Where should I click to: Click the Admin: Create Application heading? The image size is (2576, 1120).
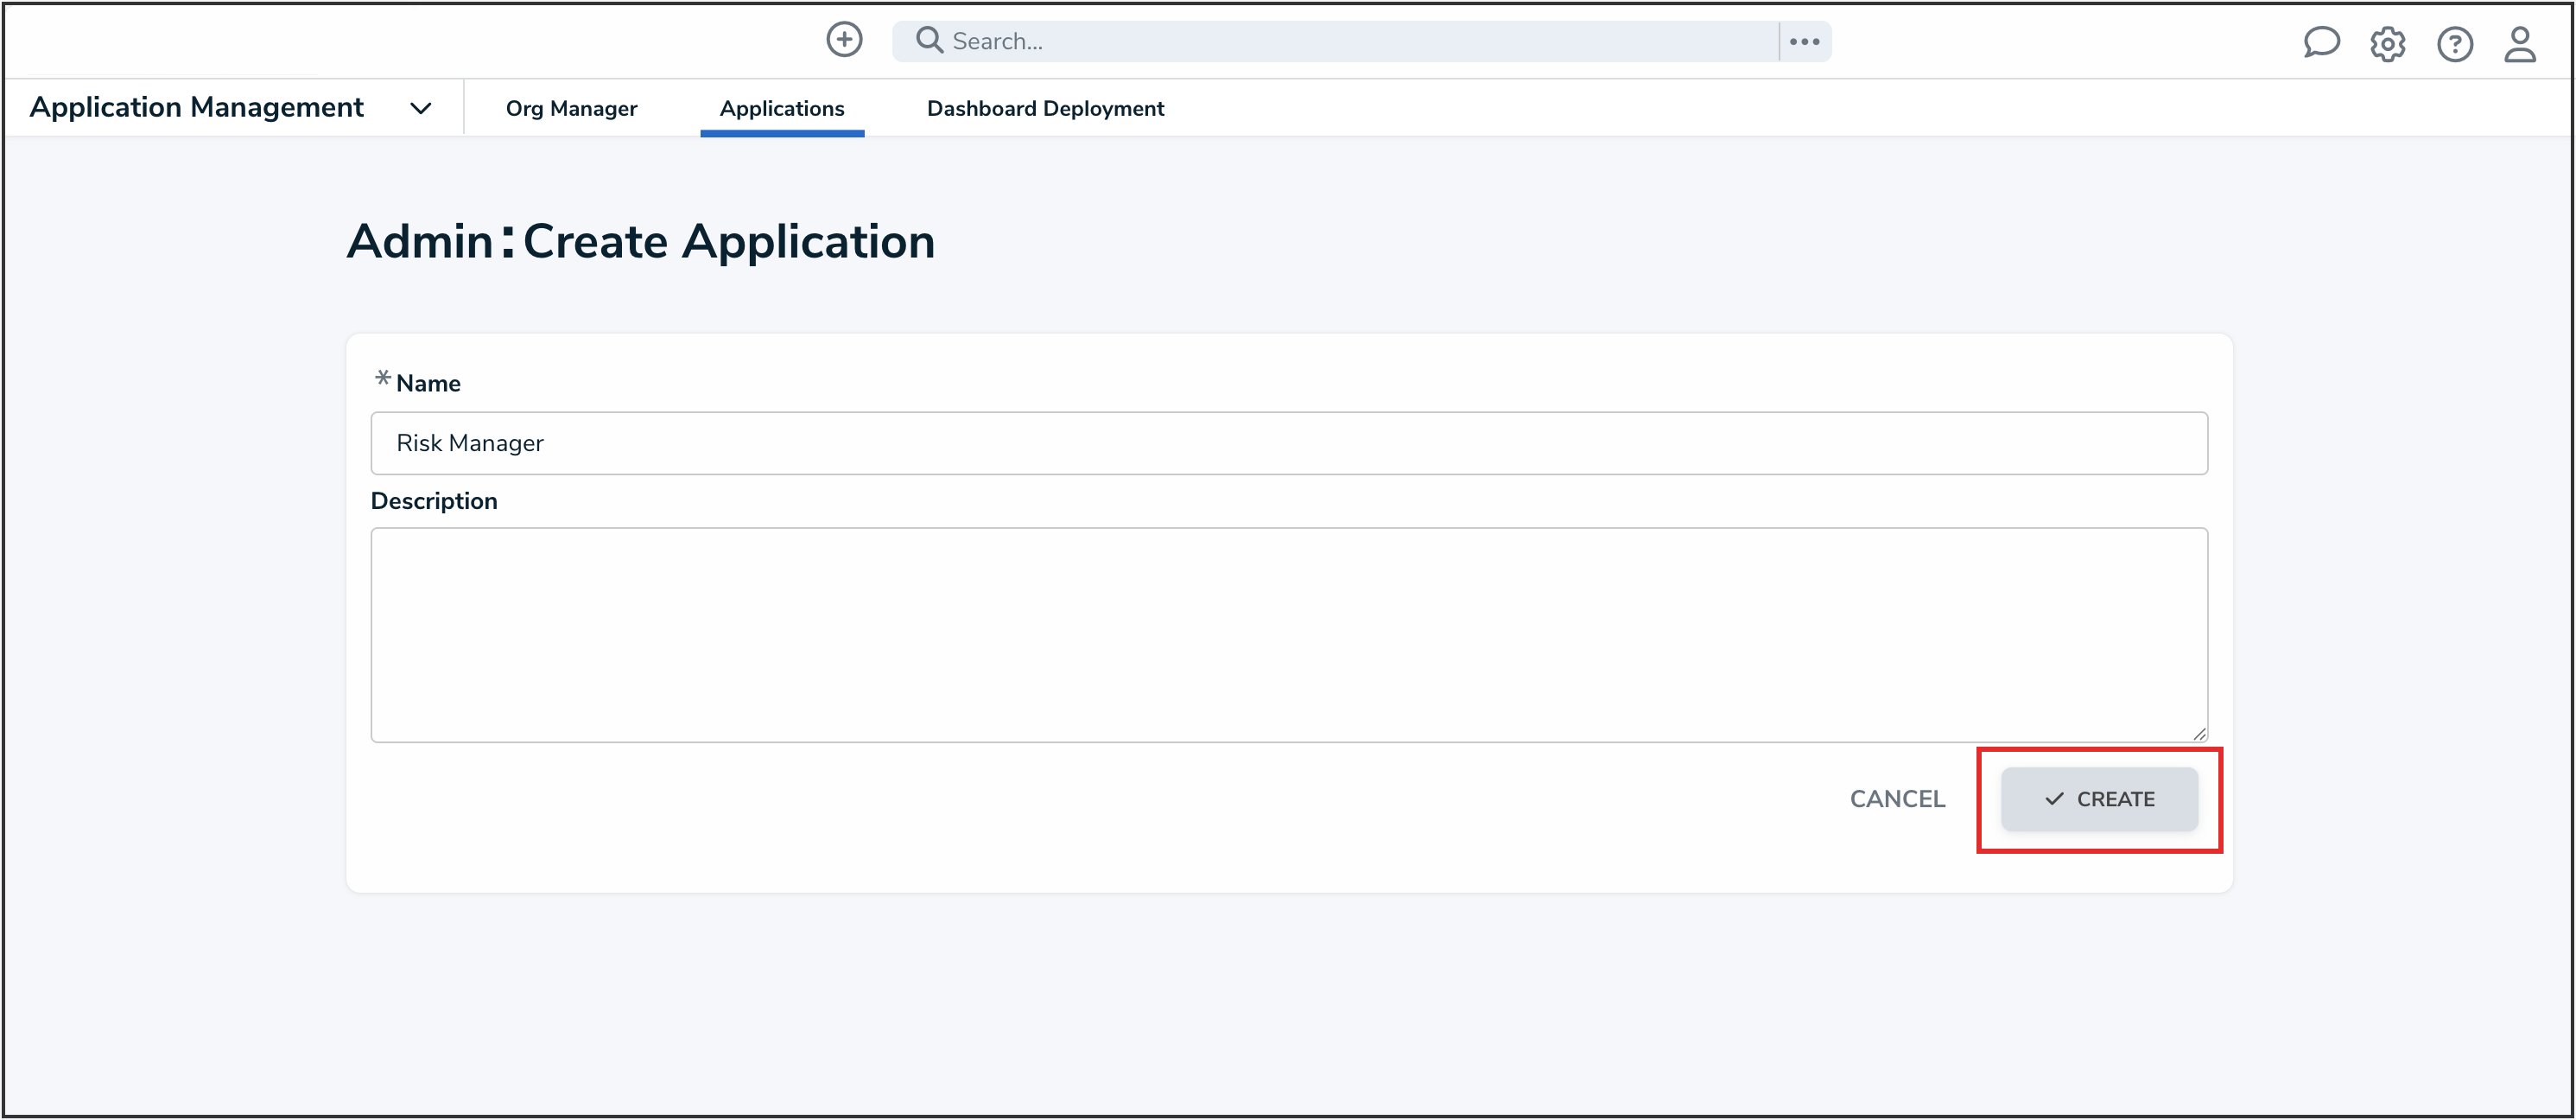[x=640, y=241]
